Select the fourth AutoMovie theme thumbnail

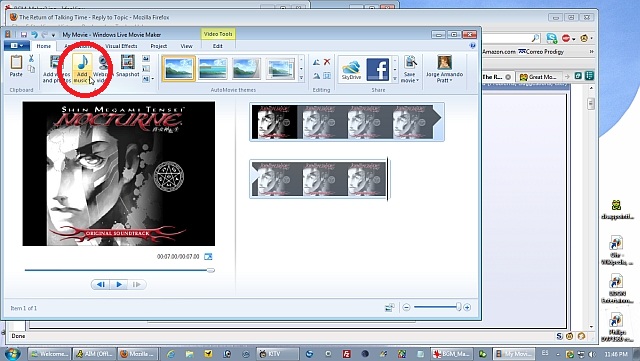280,68
